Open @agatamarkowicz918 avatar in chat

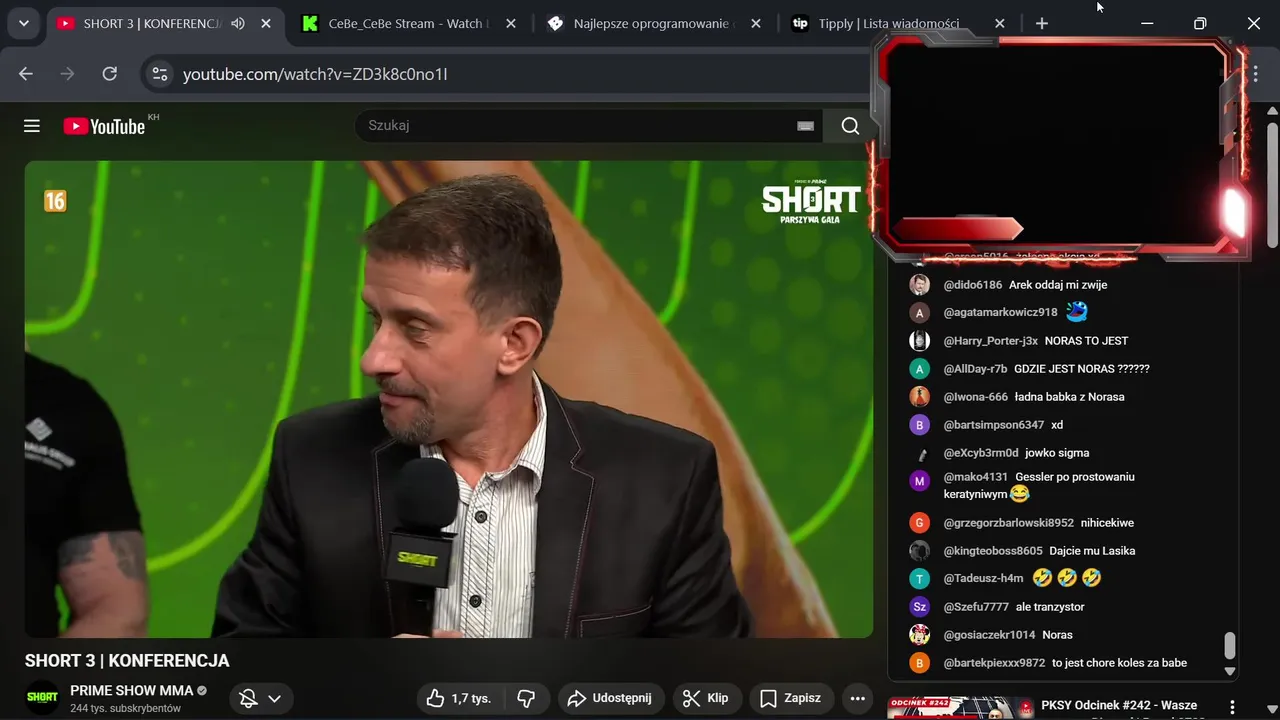(919, 313)
